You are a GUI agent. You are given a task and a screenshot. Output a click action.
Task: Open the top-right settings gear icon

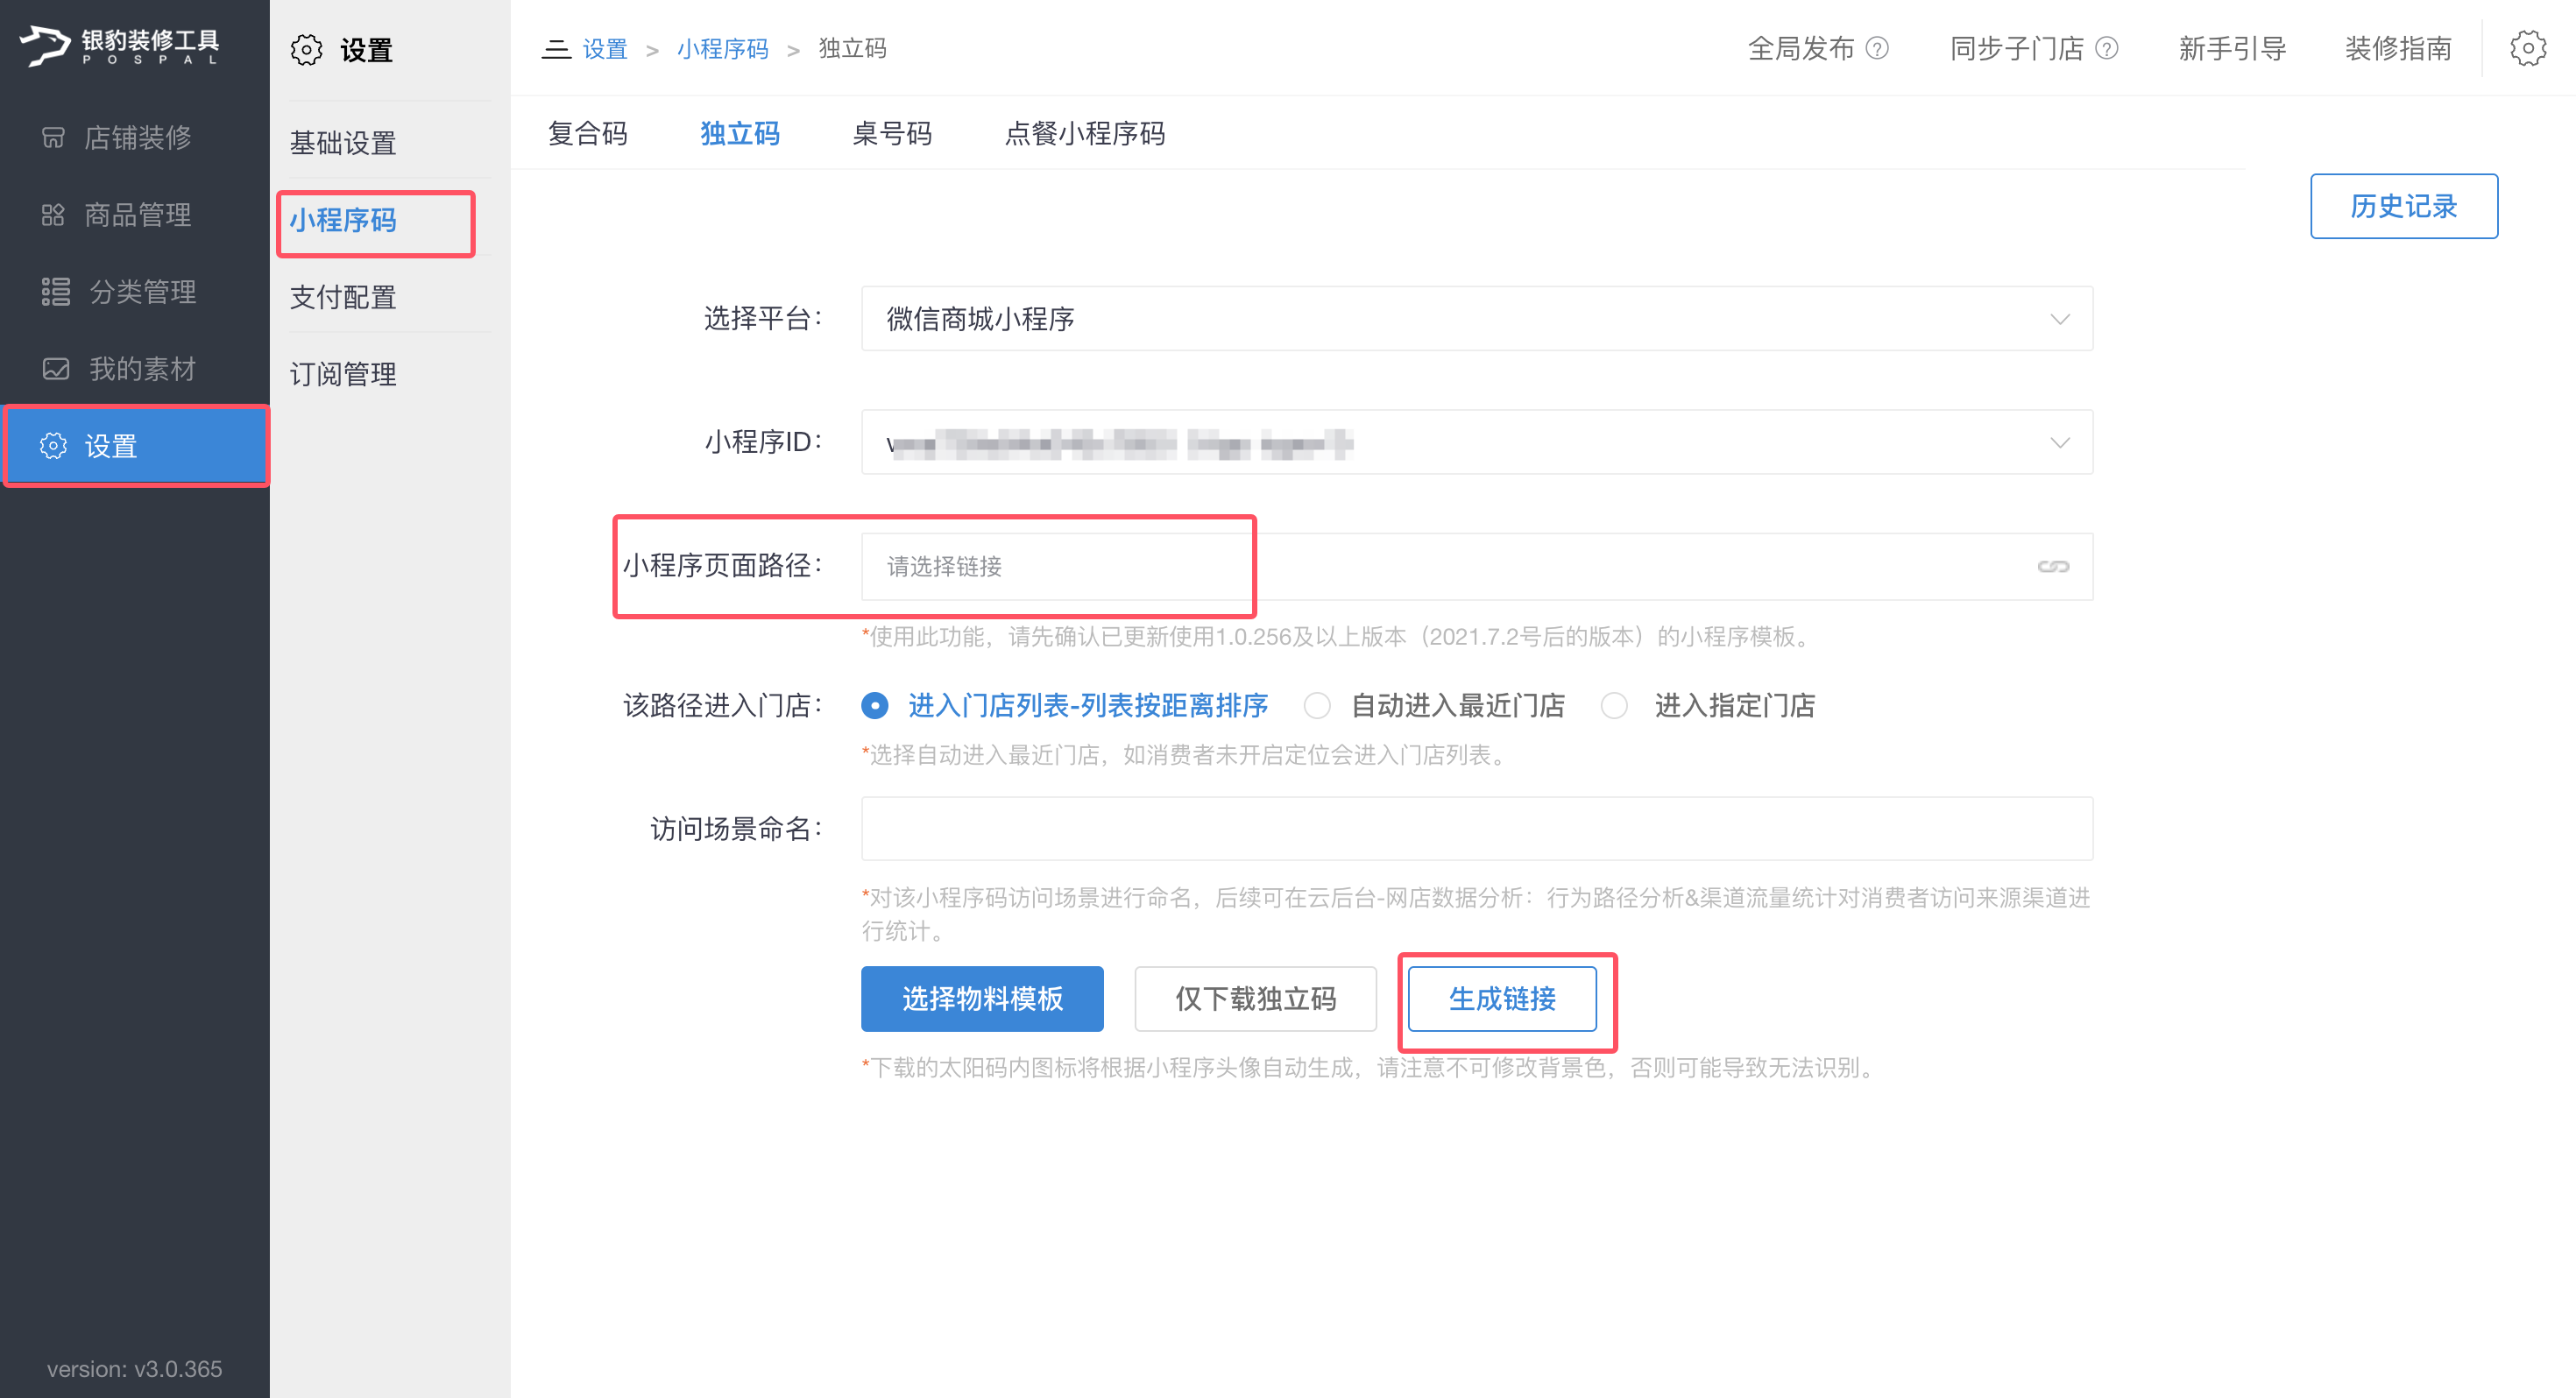pyautogui.click(x=2528, y=48)
